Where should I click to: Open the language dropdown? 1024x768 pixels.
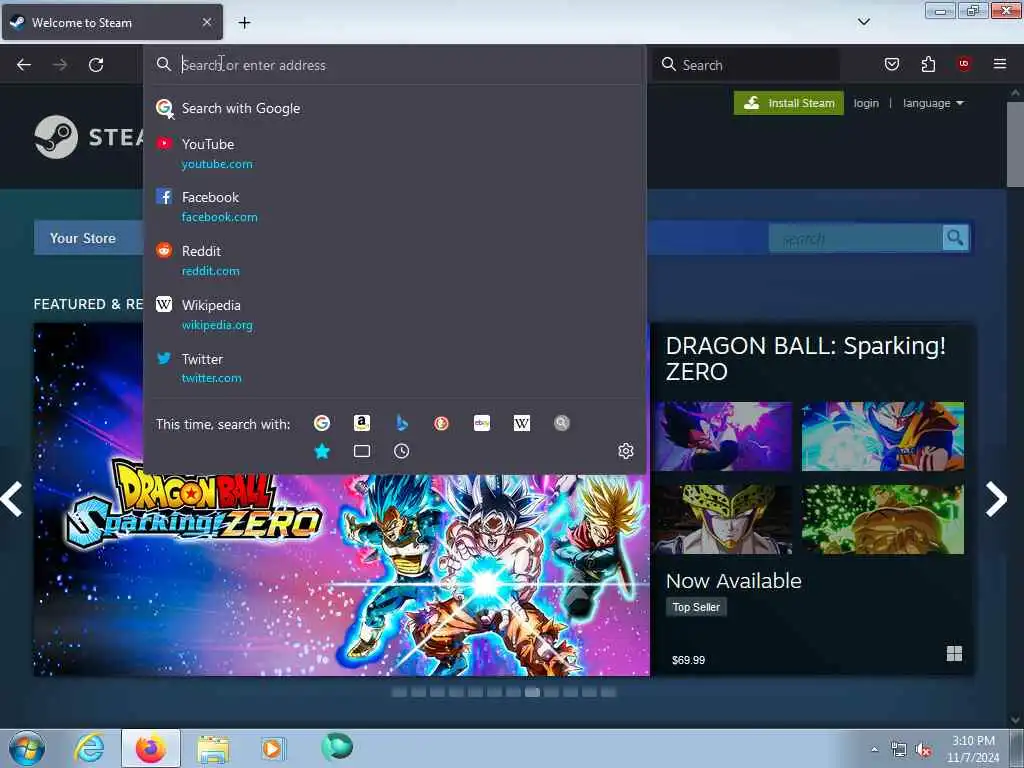[x=933, y=103]
